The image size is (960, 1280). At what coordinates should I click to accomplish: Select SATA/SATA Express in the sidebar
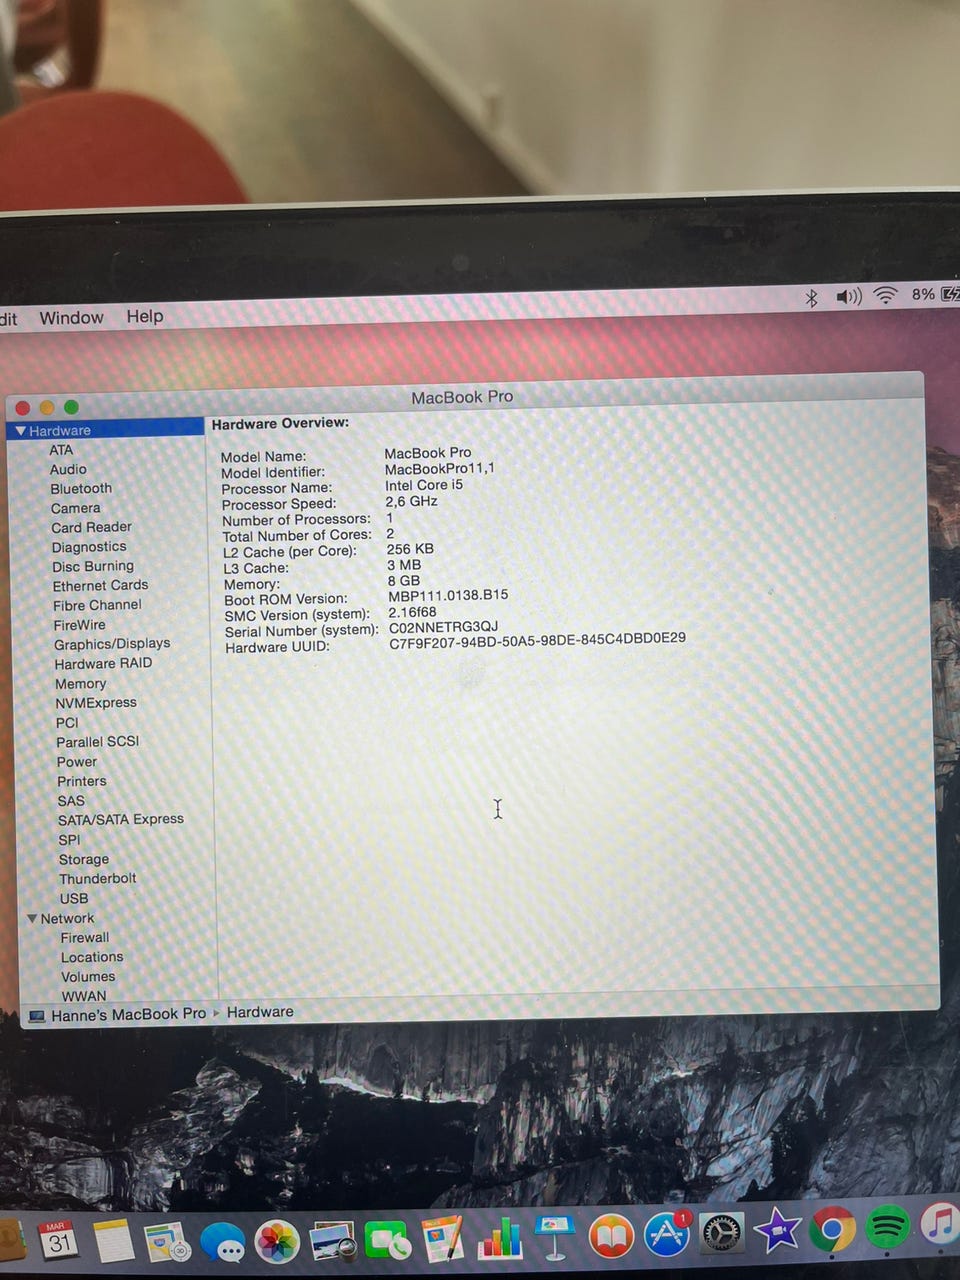(121, 819)
